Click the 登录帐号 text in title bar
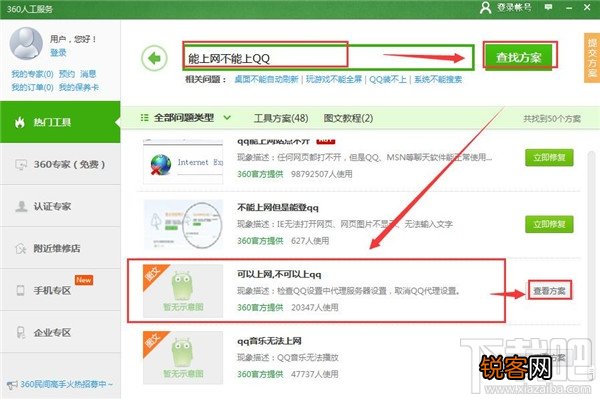 514,7
